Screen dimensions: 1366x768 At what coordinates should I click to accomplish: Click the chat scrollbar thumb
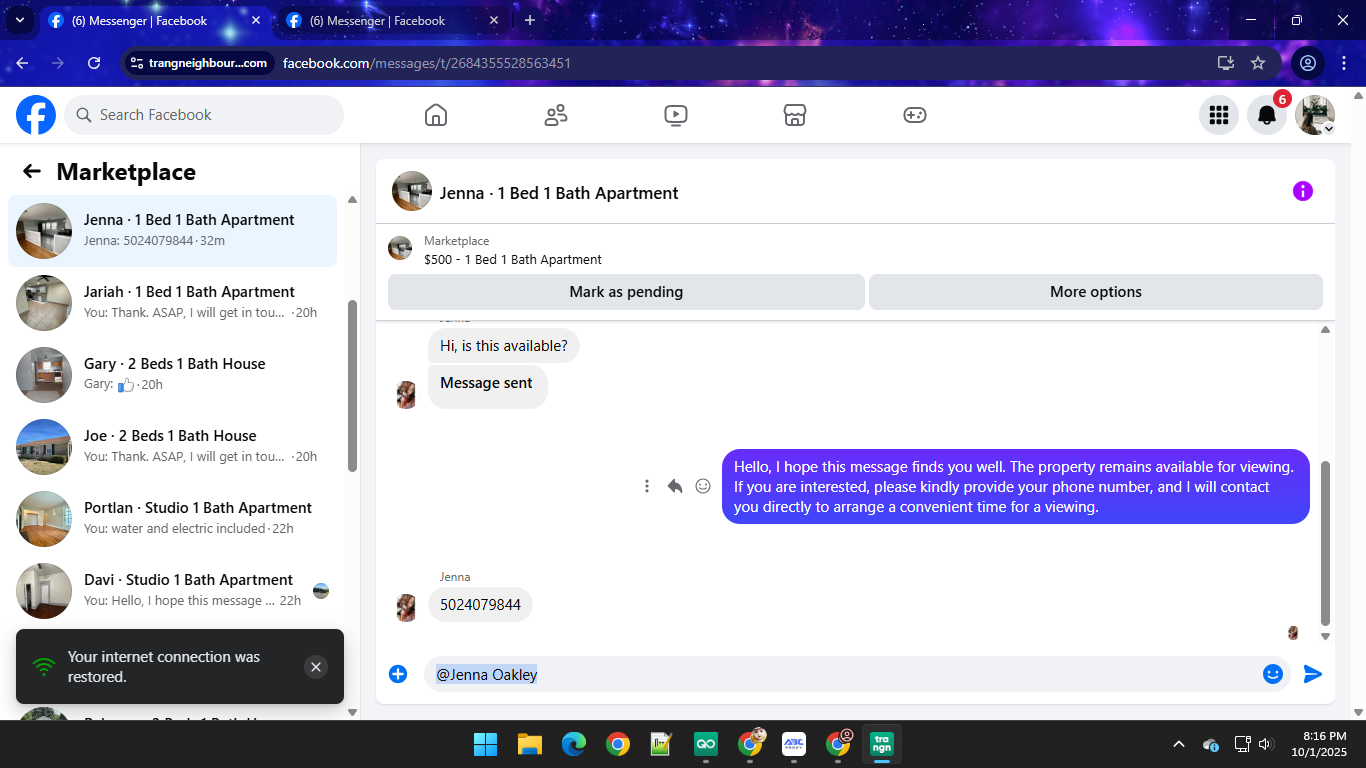click(x=1326, y=543)
